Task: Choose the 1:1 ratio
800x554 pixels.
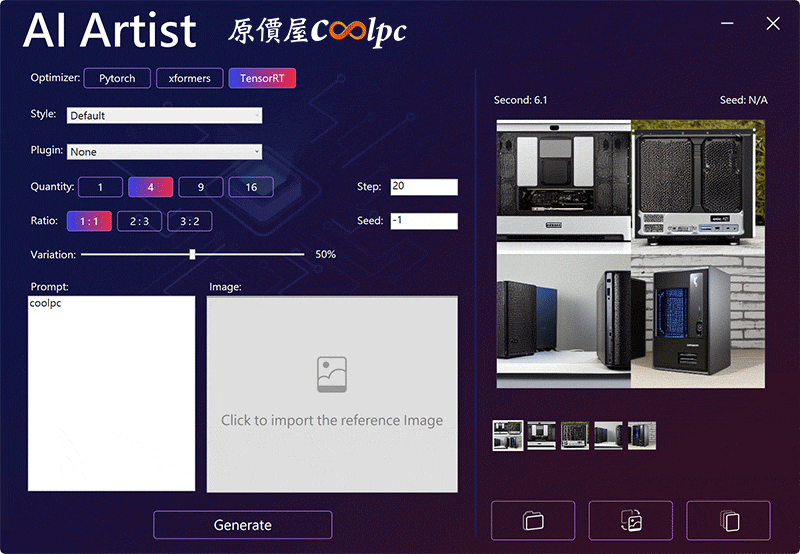Action: (x=89, y=221)
